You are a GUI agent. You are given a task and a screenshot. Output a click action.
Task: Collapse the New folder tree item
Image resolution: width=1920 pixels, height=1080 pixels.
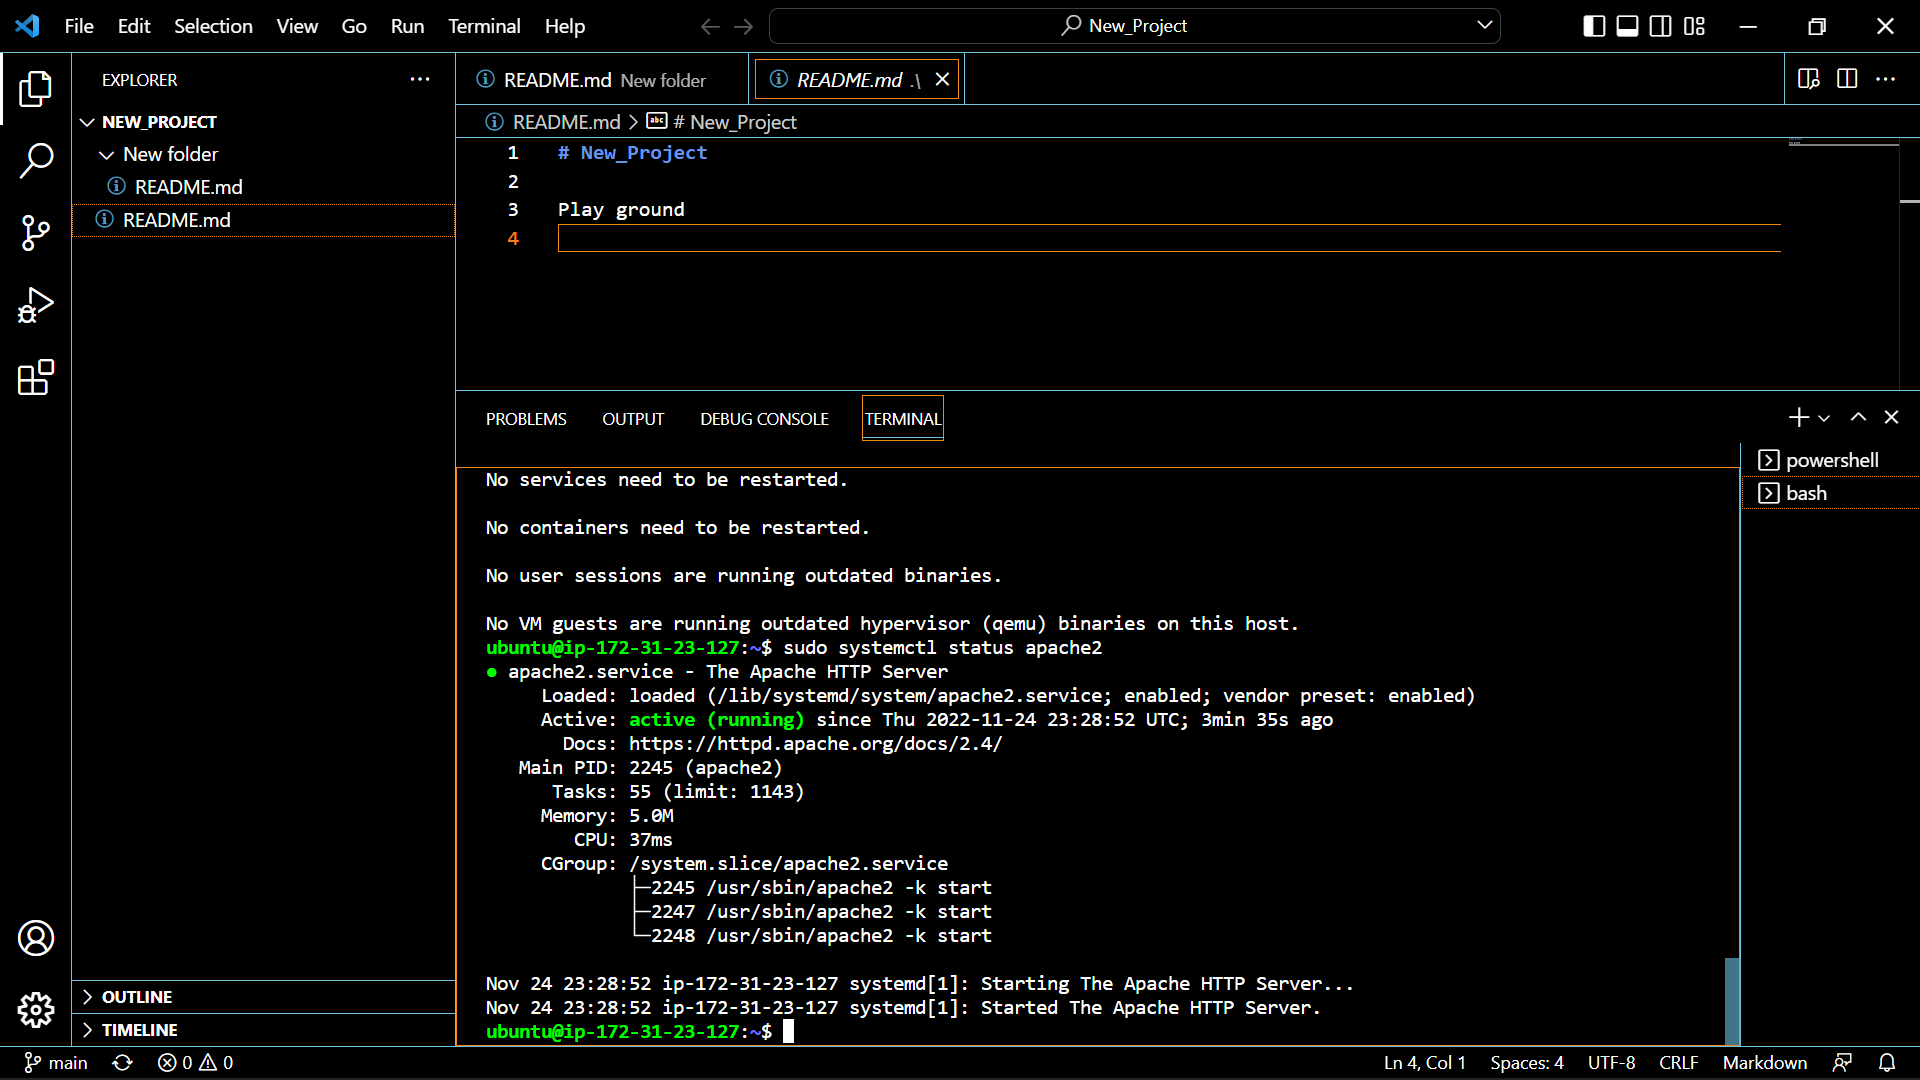coord(107,154)
